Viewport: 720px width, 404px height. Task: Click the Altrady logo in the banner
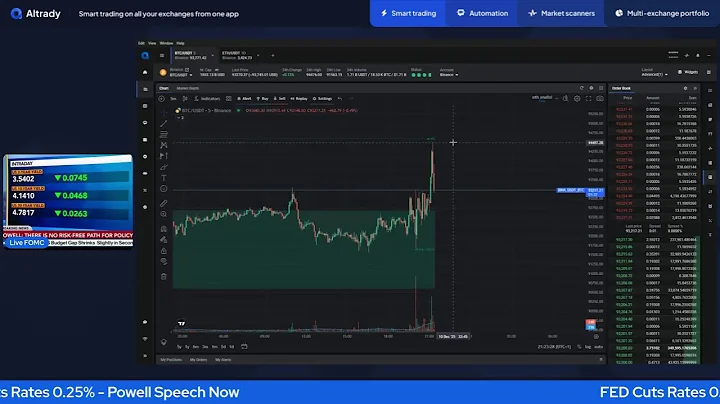click(36, 14)
